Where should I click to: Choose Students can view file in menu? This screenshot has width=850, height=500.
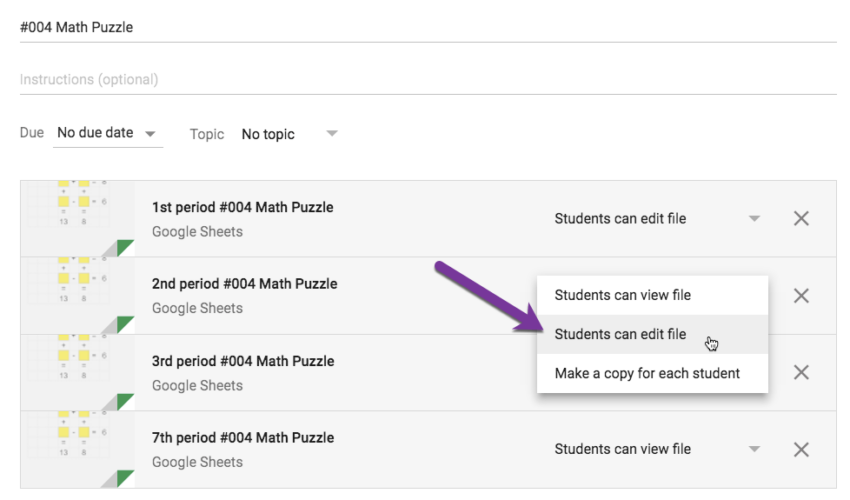pyautogui.click(x=652, y=295)
